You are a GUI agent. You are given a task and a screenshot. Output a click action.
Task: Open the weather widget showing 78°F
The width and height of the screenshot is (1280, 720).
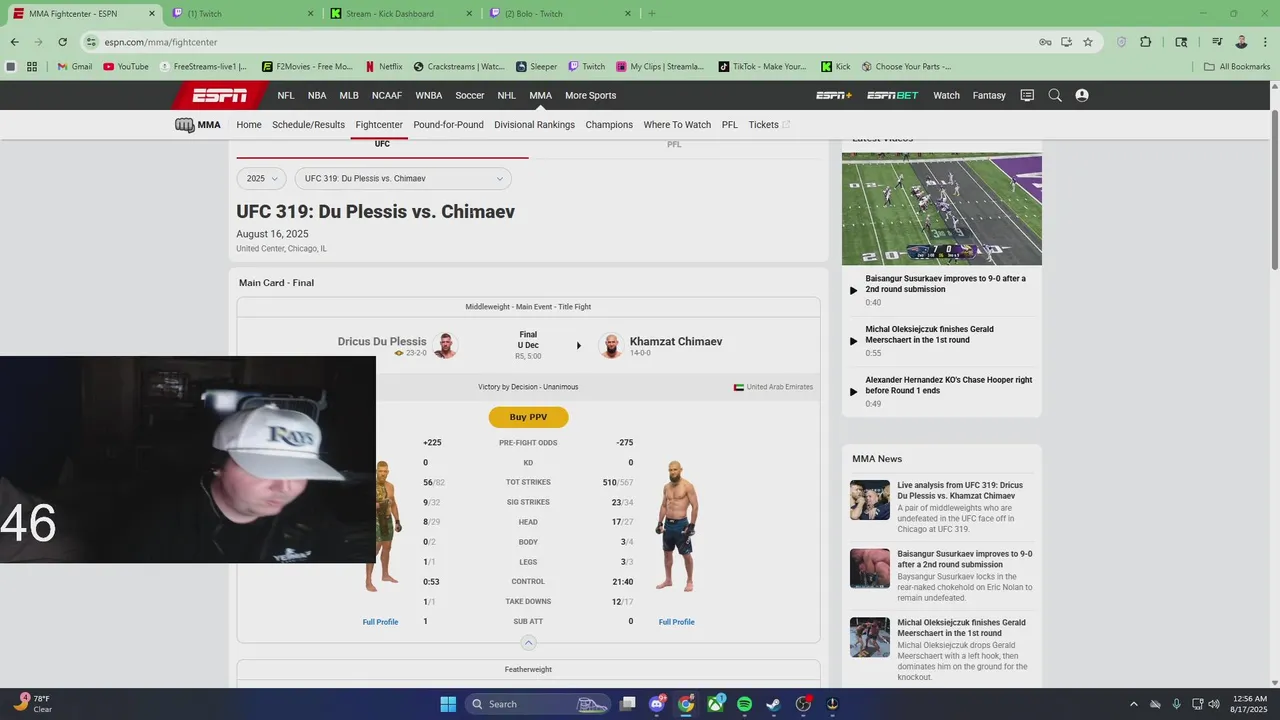(34, 704)
